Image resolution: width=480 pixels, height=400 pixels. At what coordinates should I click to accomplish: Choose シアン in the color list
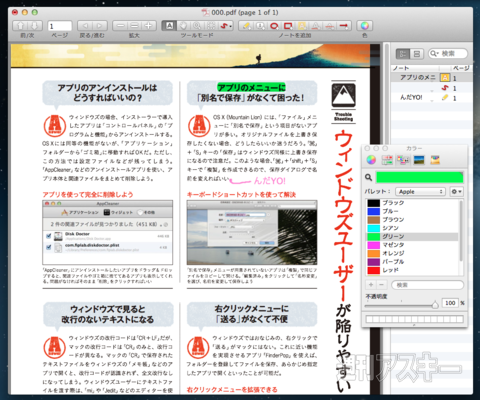click(412, 228)
